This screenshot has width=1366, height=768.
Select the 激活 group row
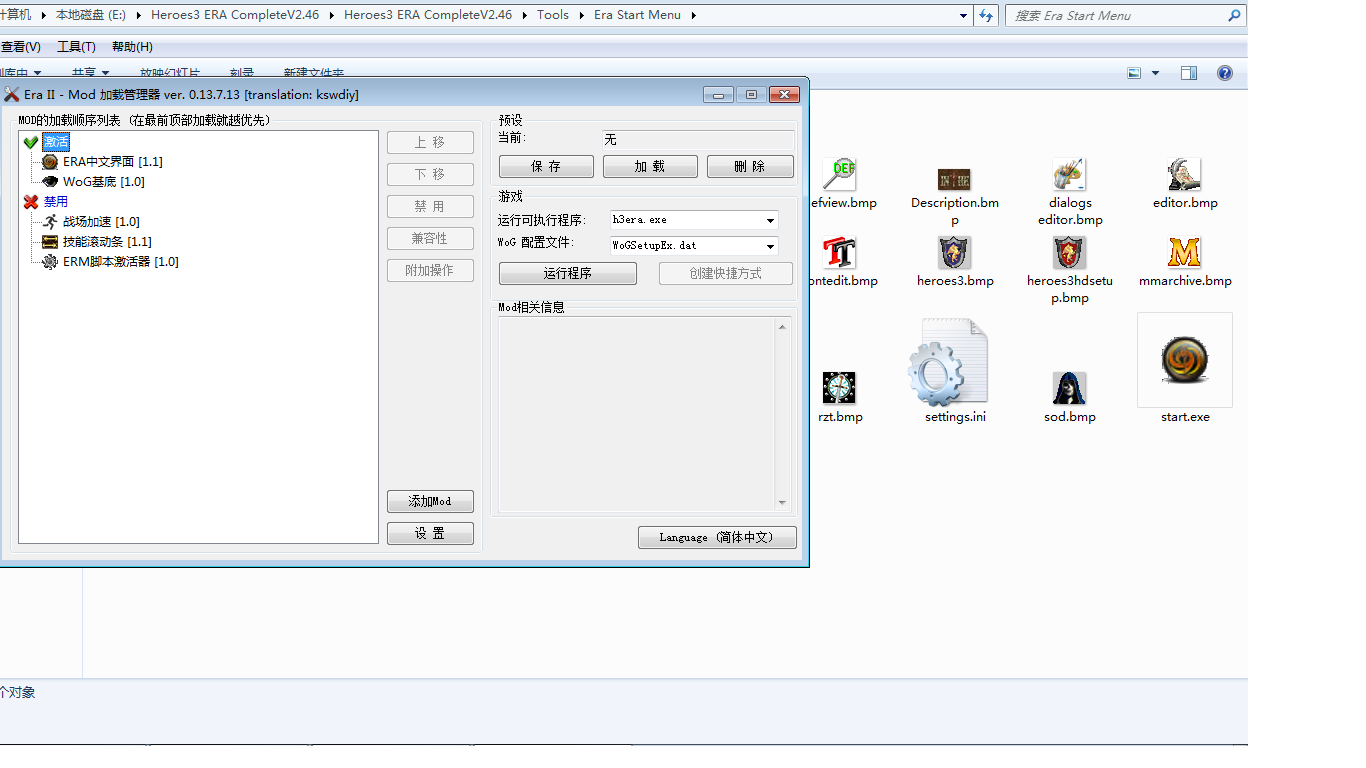point(56,142)
